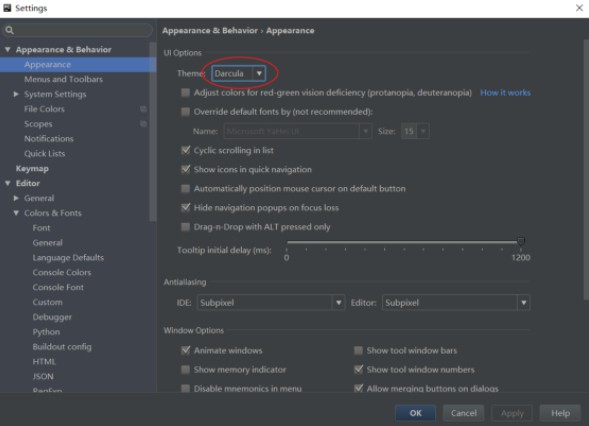
Task: Click the Settings window app icon
Action: 7,8
